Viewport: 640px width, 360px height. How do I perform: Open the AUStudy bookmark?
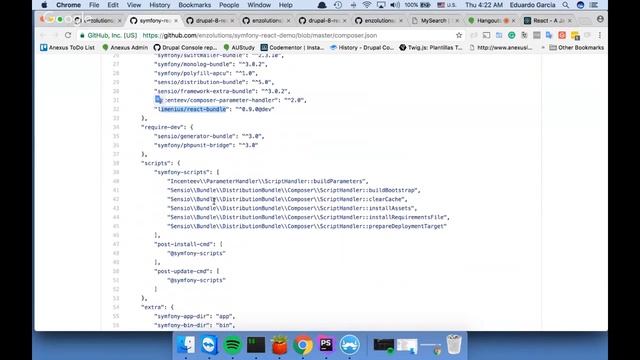(x=239, y=48)
